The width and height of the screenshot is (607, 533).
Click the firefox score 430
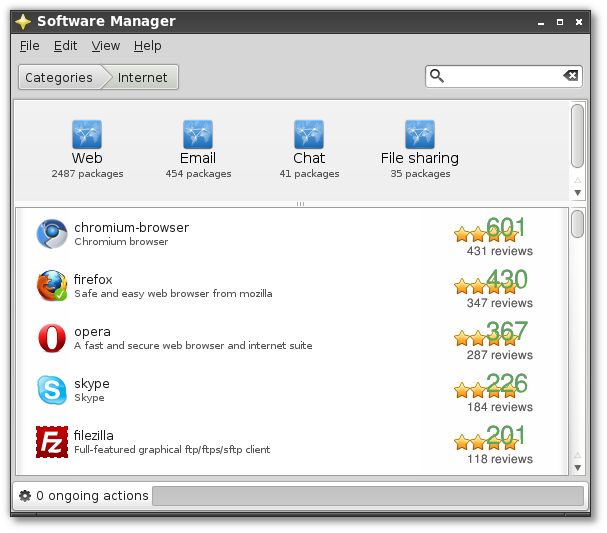pos(507,279)
